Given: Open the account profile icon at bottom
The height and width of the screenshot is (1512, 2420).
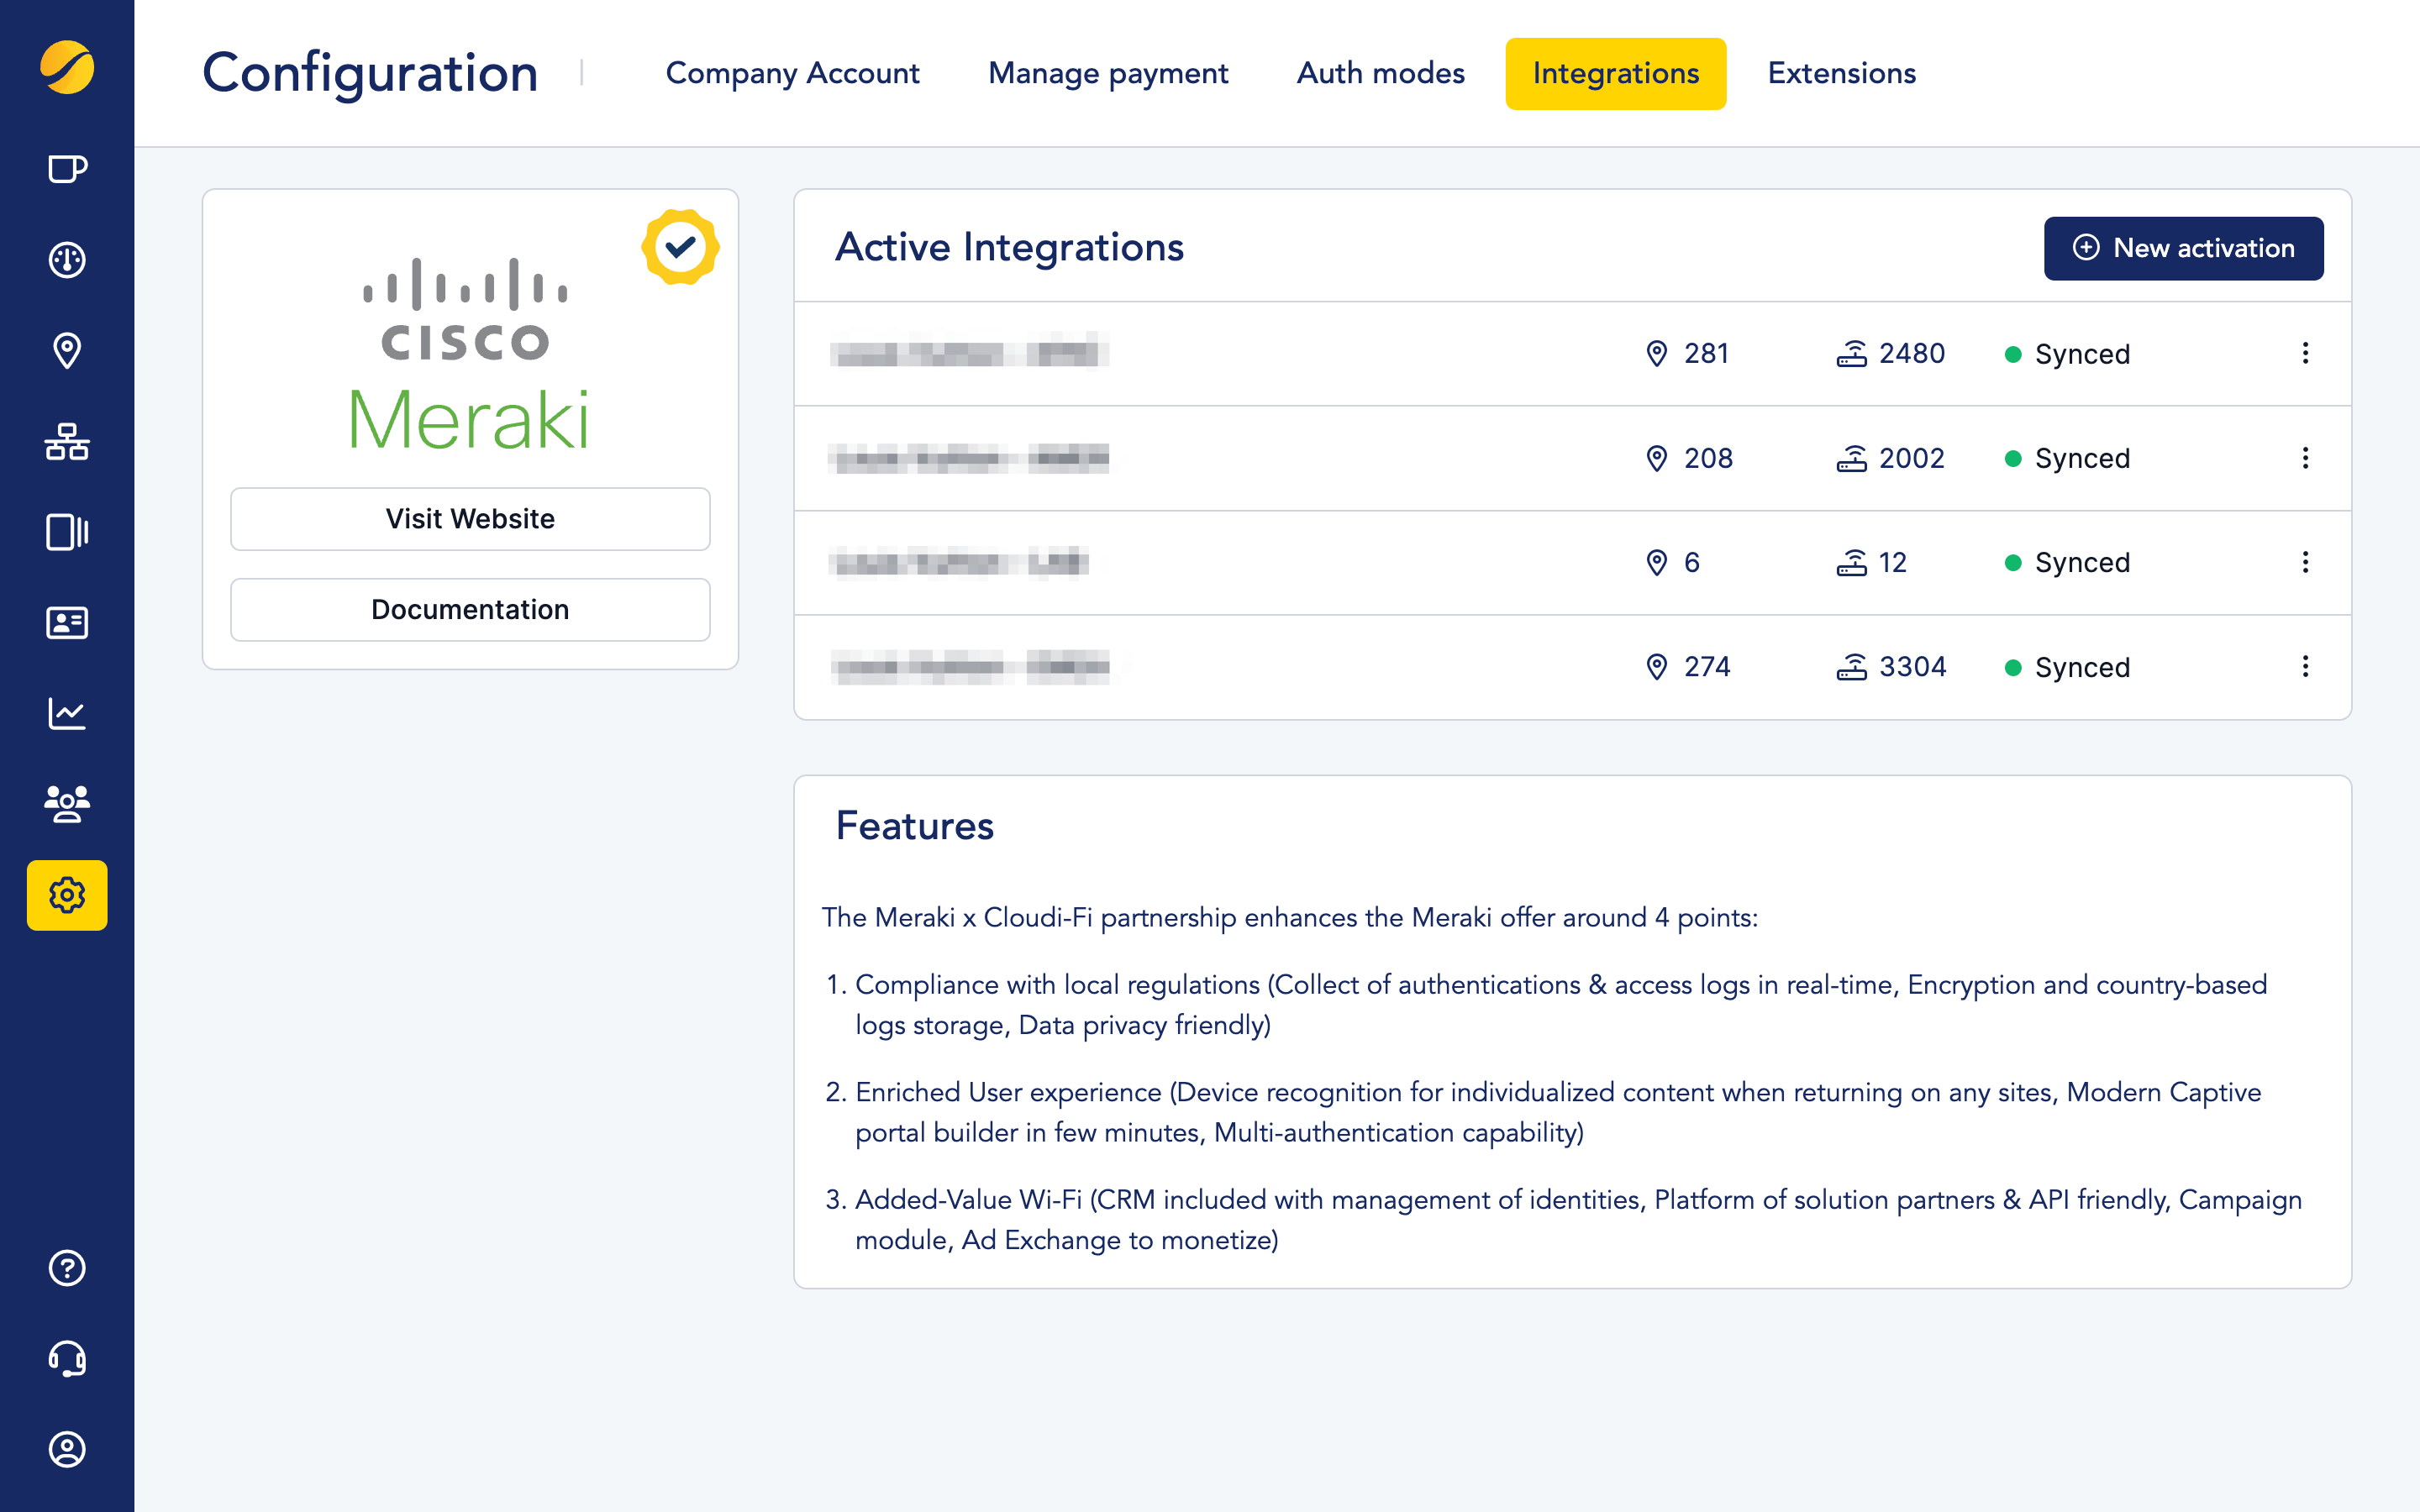Looking at the screenshot, I should tap(66, 1449).
